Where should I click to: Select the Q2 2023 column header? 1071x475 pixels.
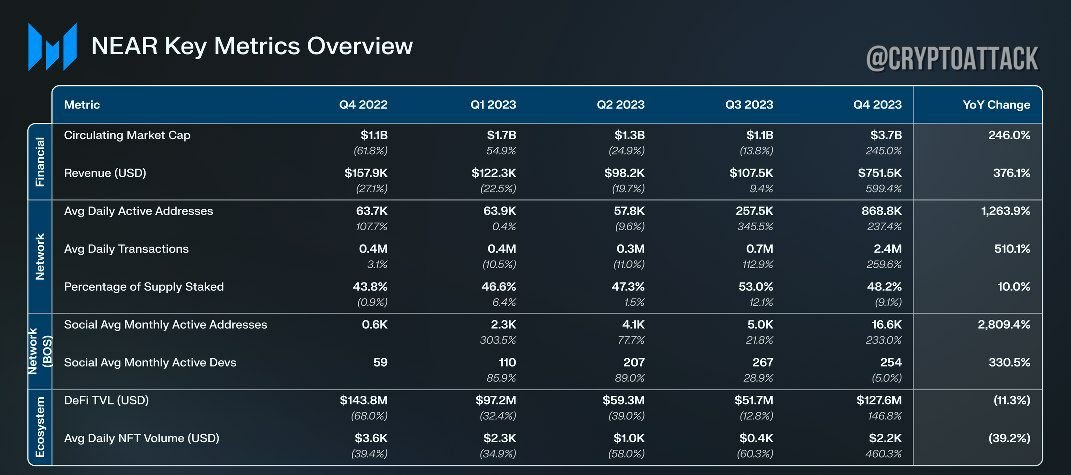click(621, 105)
